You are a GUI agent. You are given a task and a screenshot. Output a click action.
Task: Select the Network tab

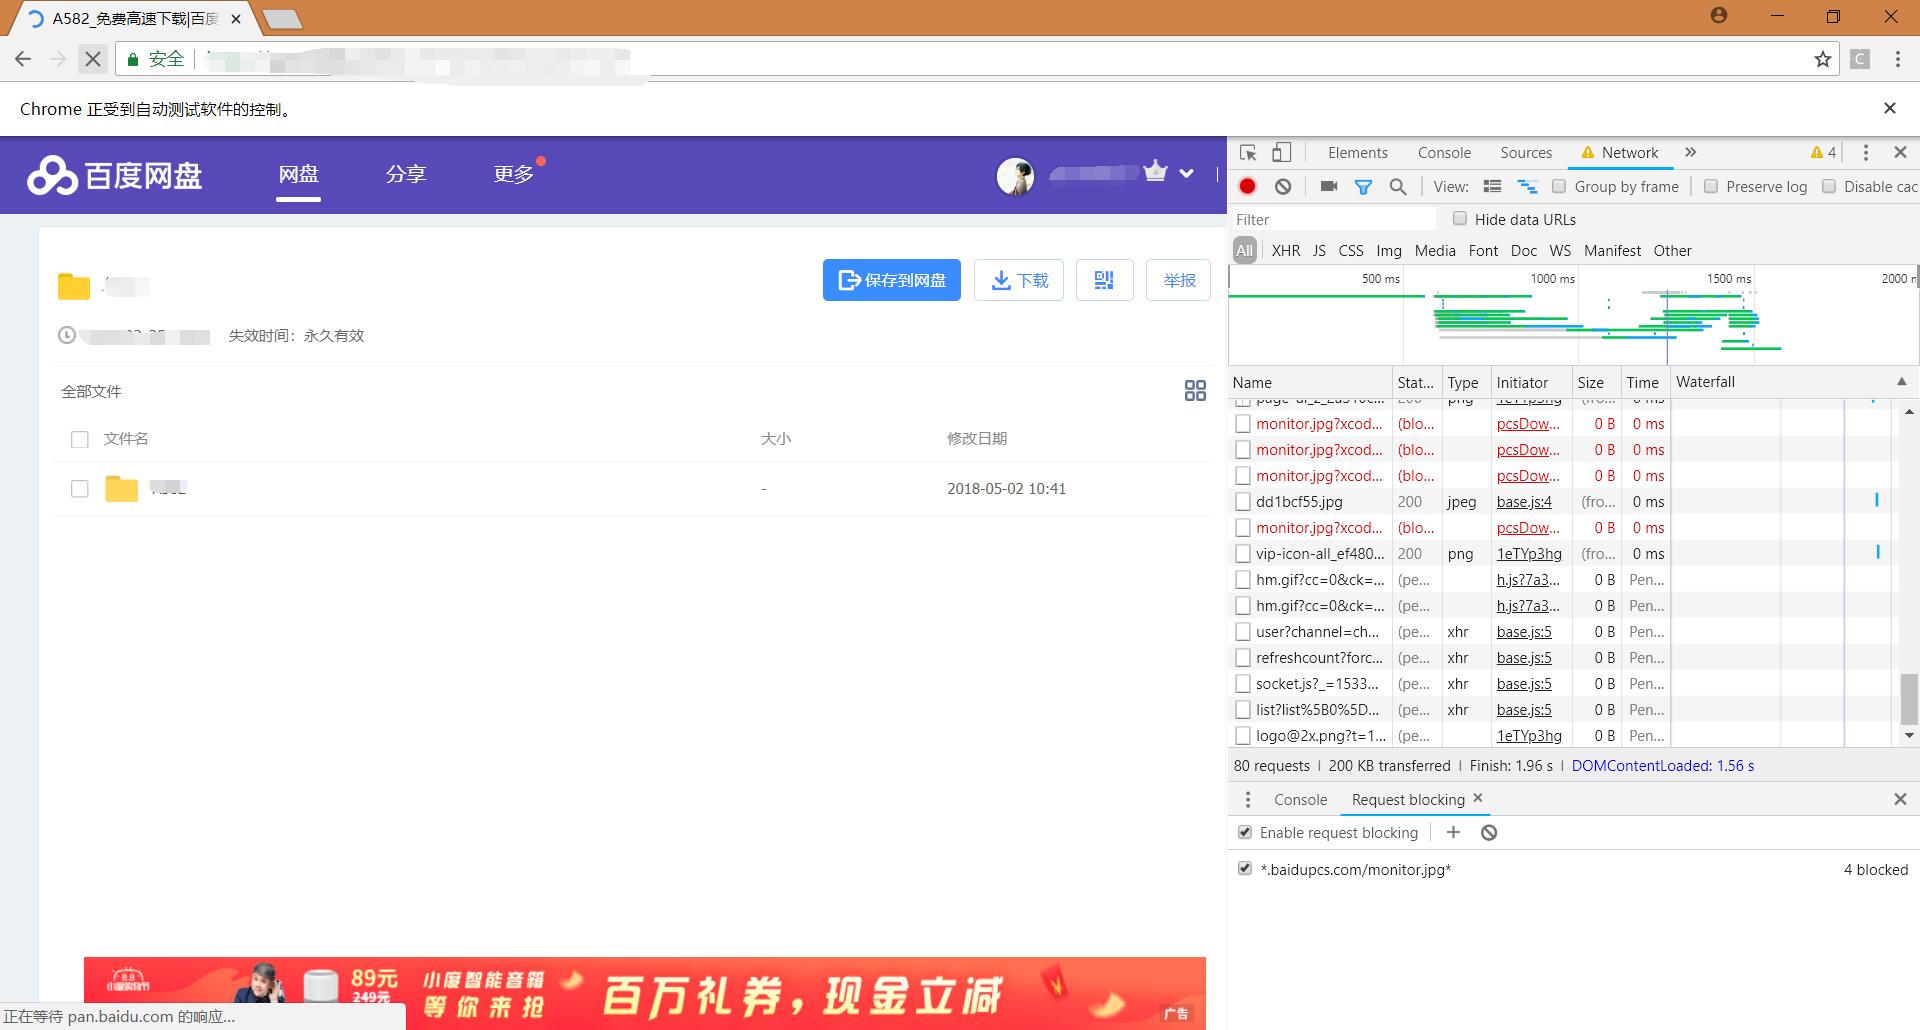coord(1620,153)
